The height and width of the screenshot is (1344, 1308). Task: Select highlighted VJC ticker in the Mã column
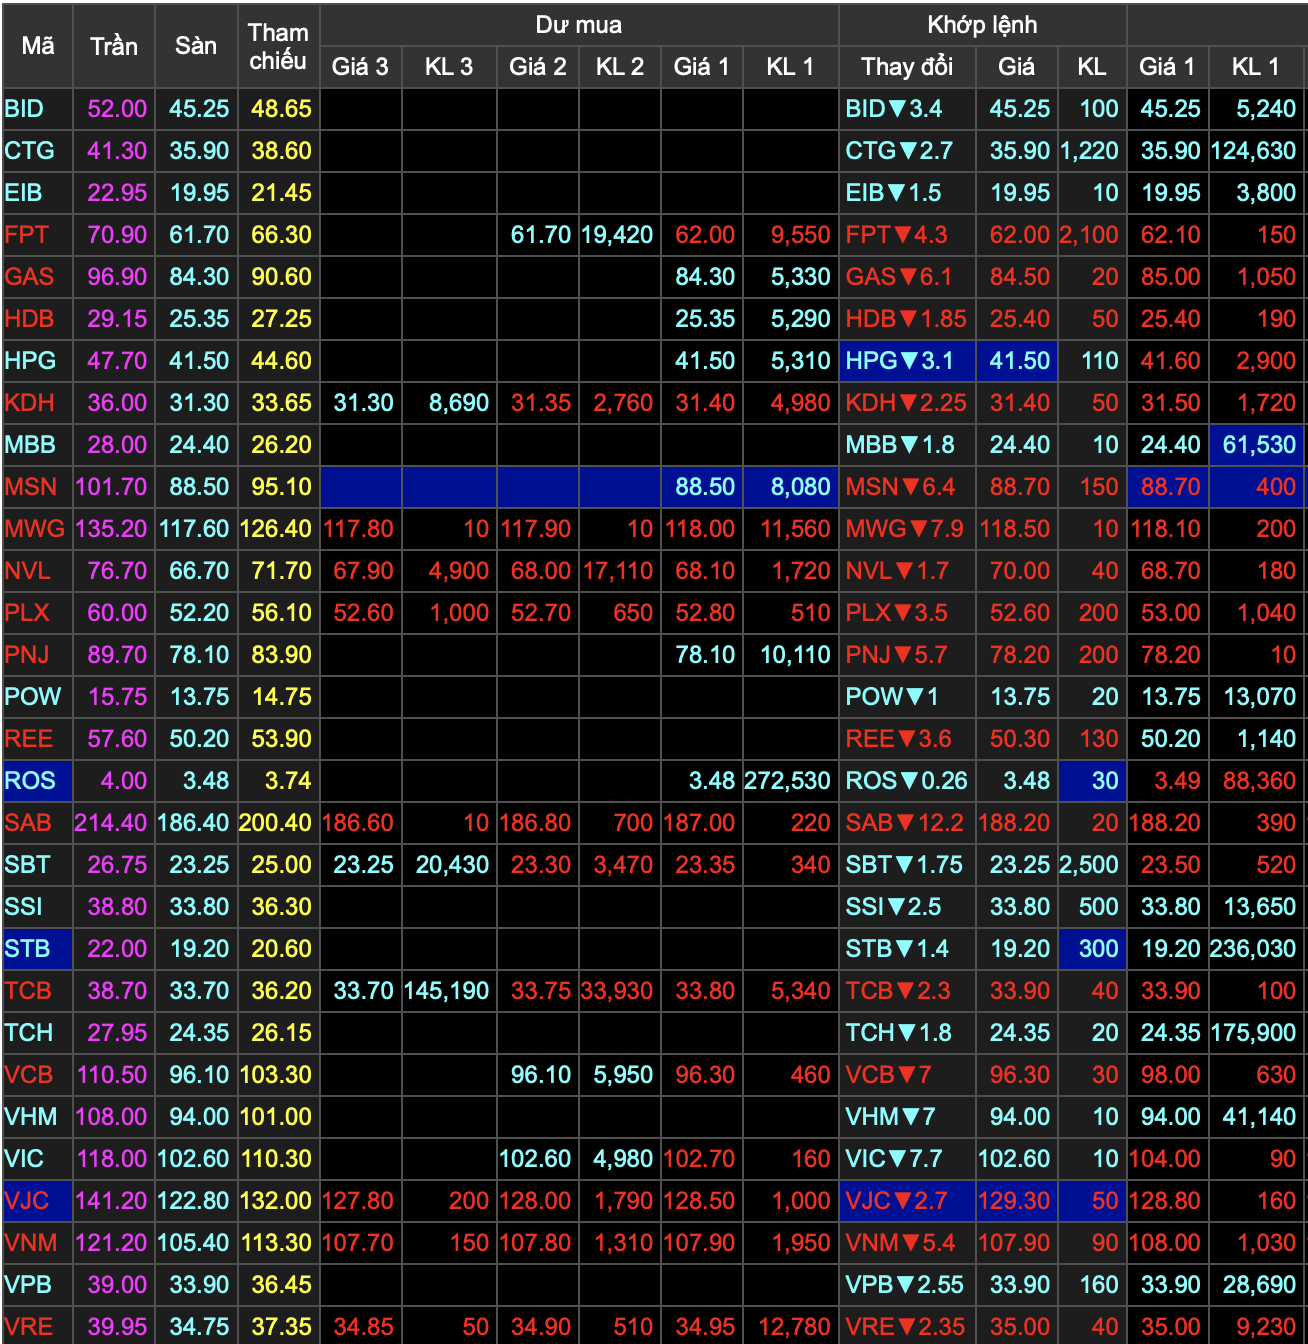[x=38, y=1201]
